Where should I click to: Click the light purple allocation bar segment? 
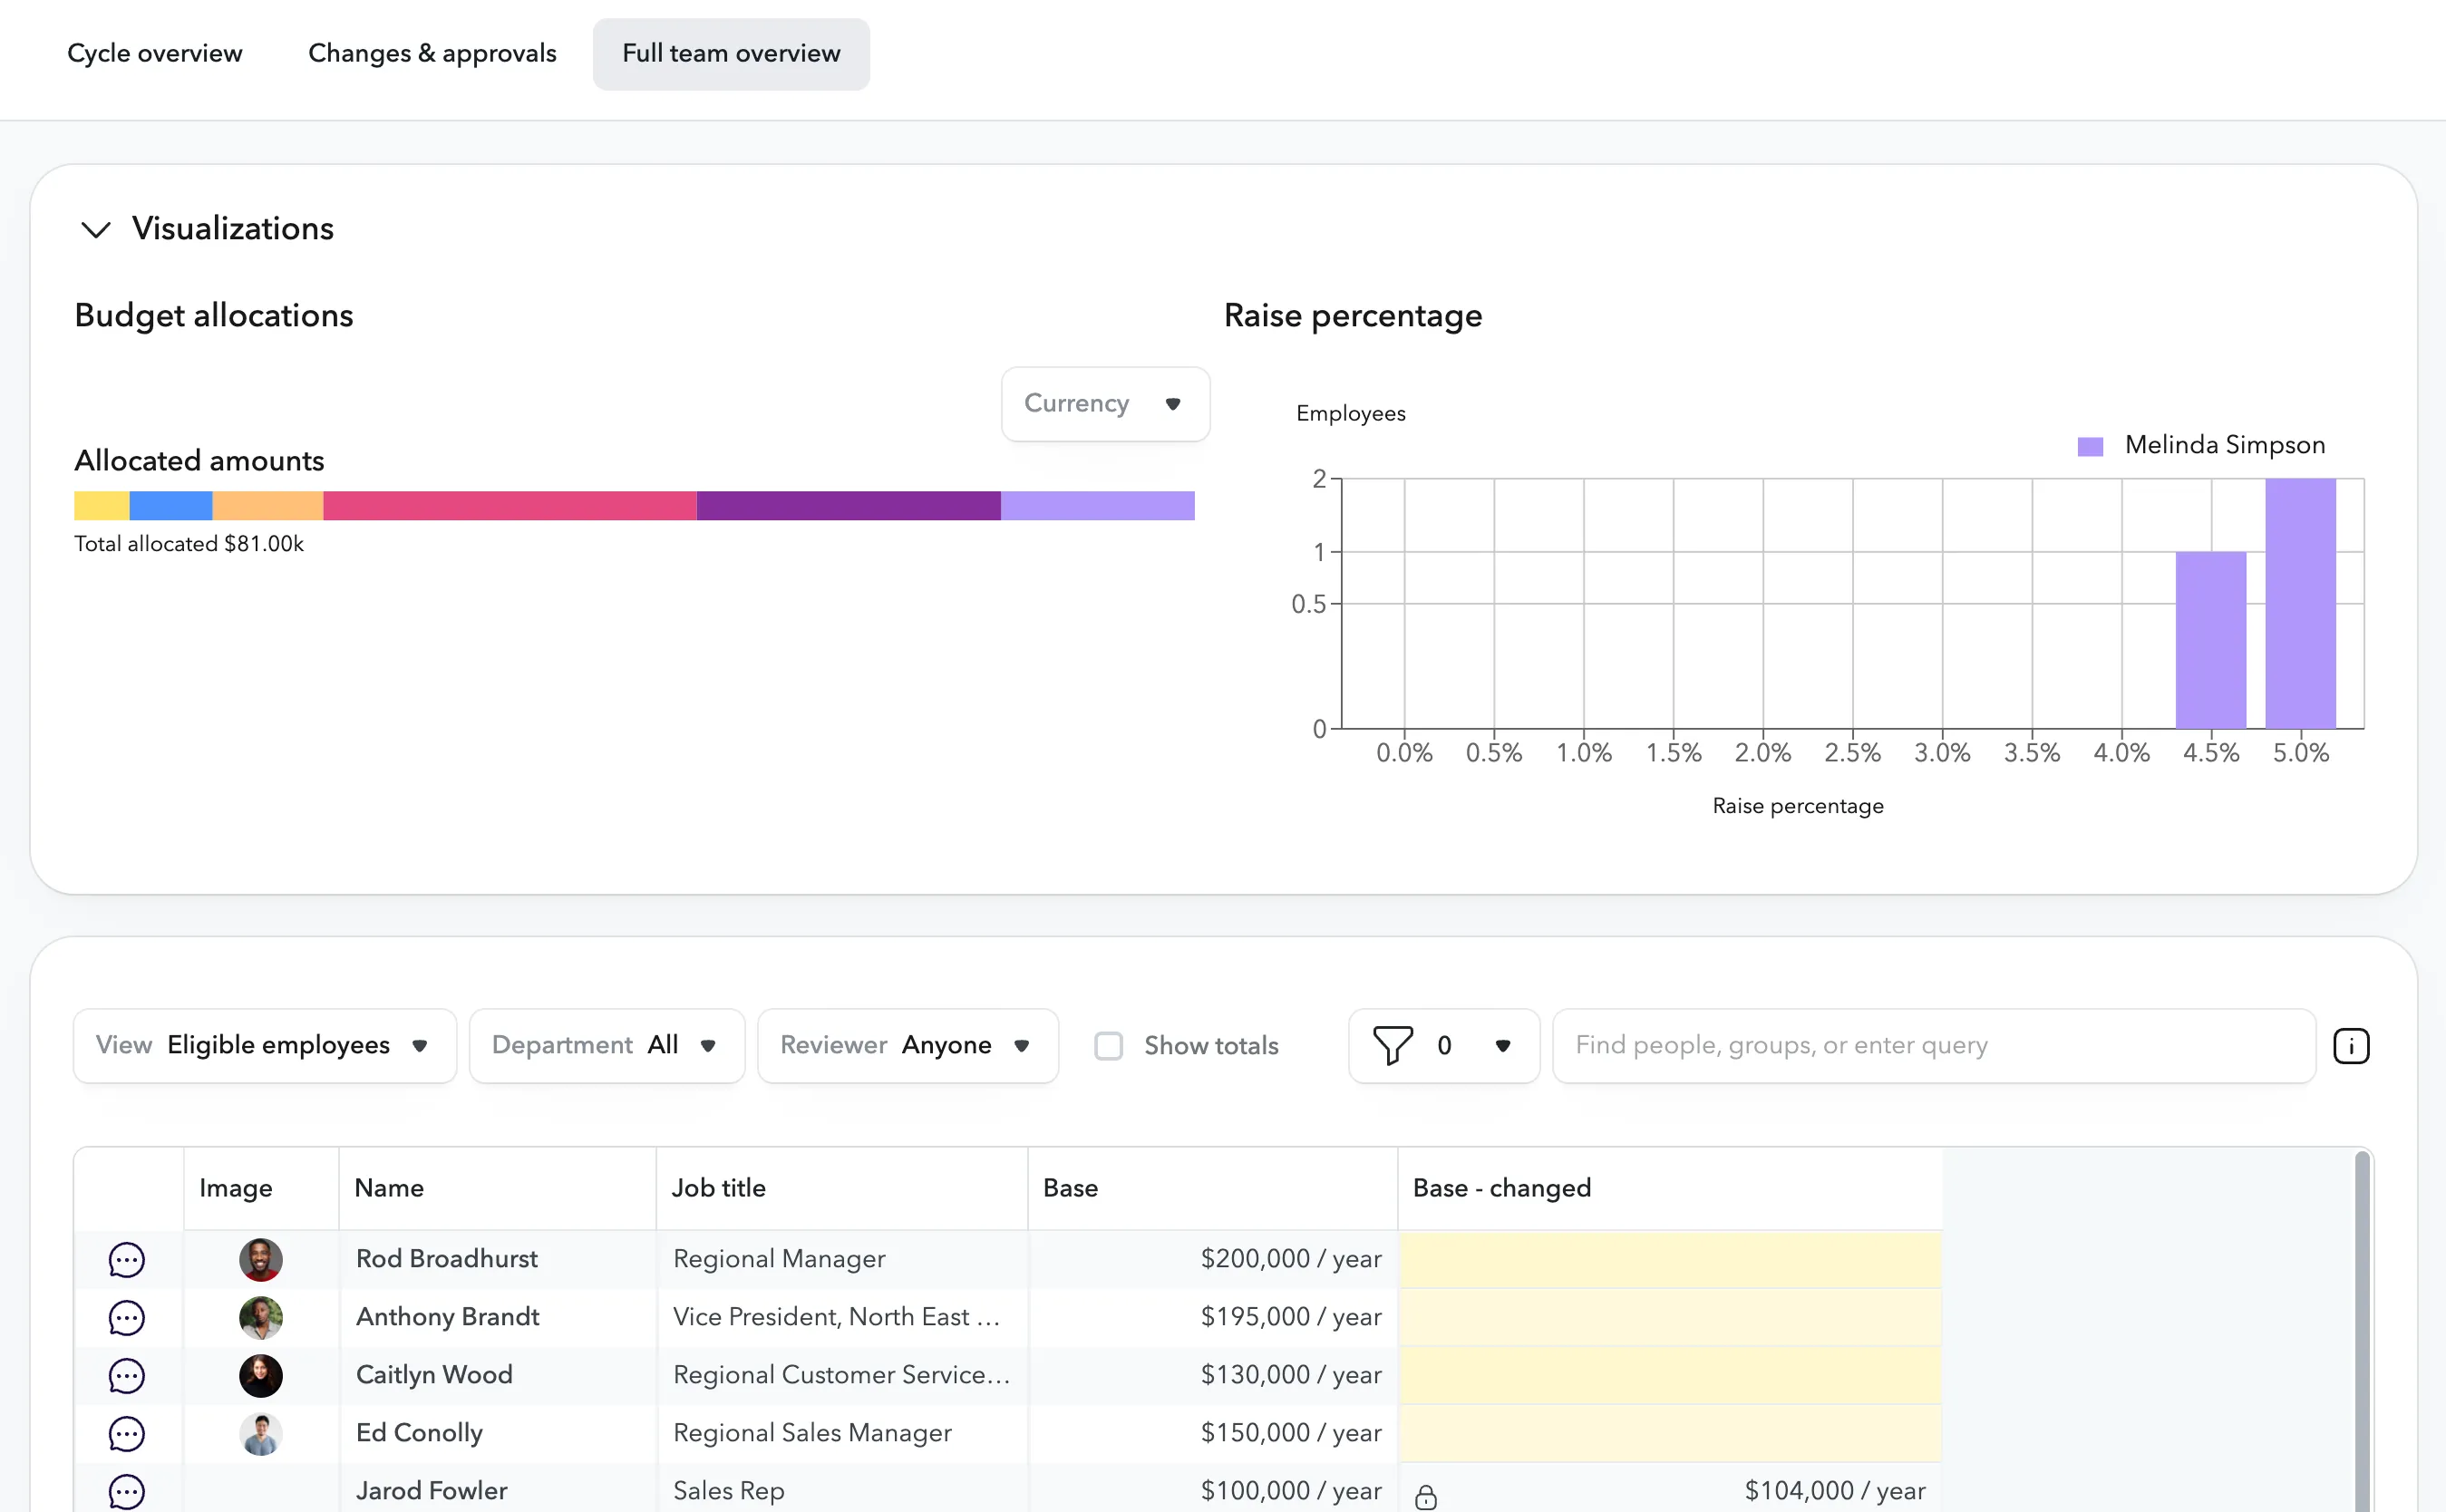click(x=1098, y=506)
